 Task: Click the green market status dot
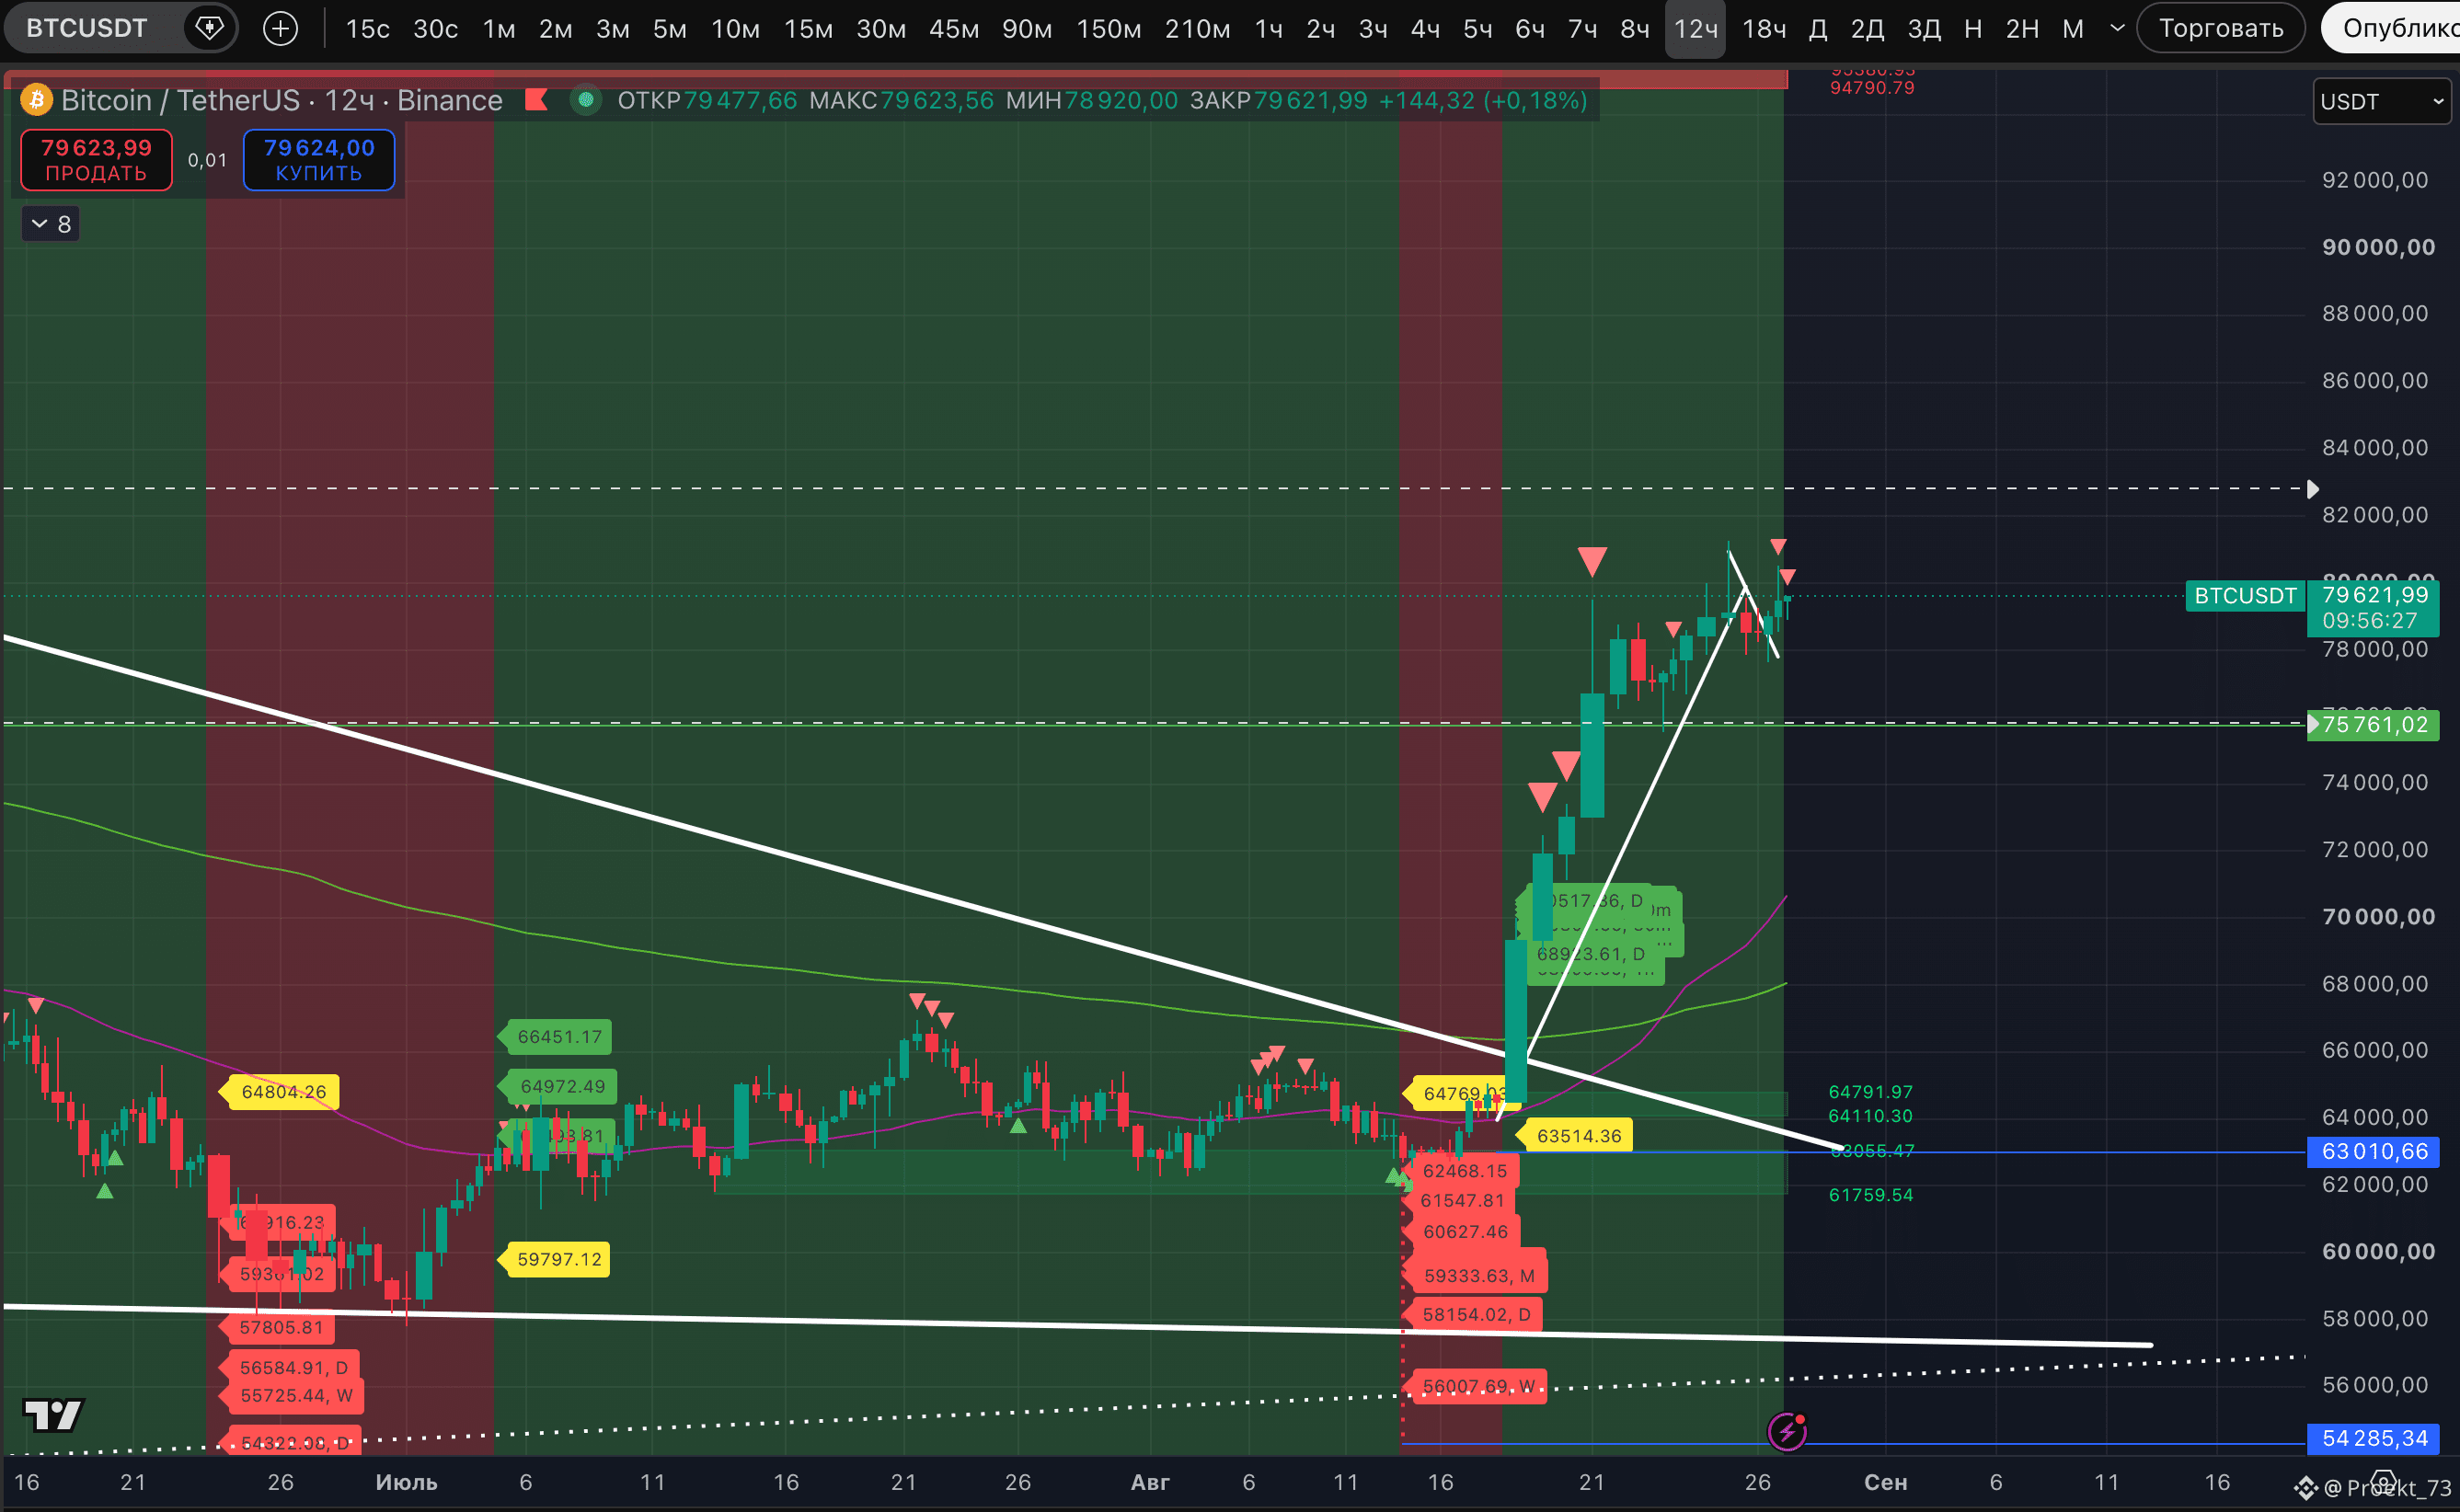(x=586, y=100)
